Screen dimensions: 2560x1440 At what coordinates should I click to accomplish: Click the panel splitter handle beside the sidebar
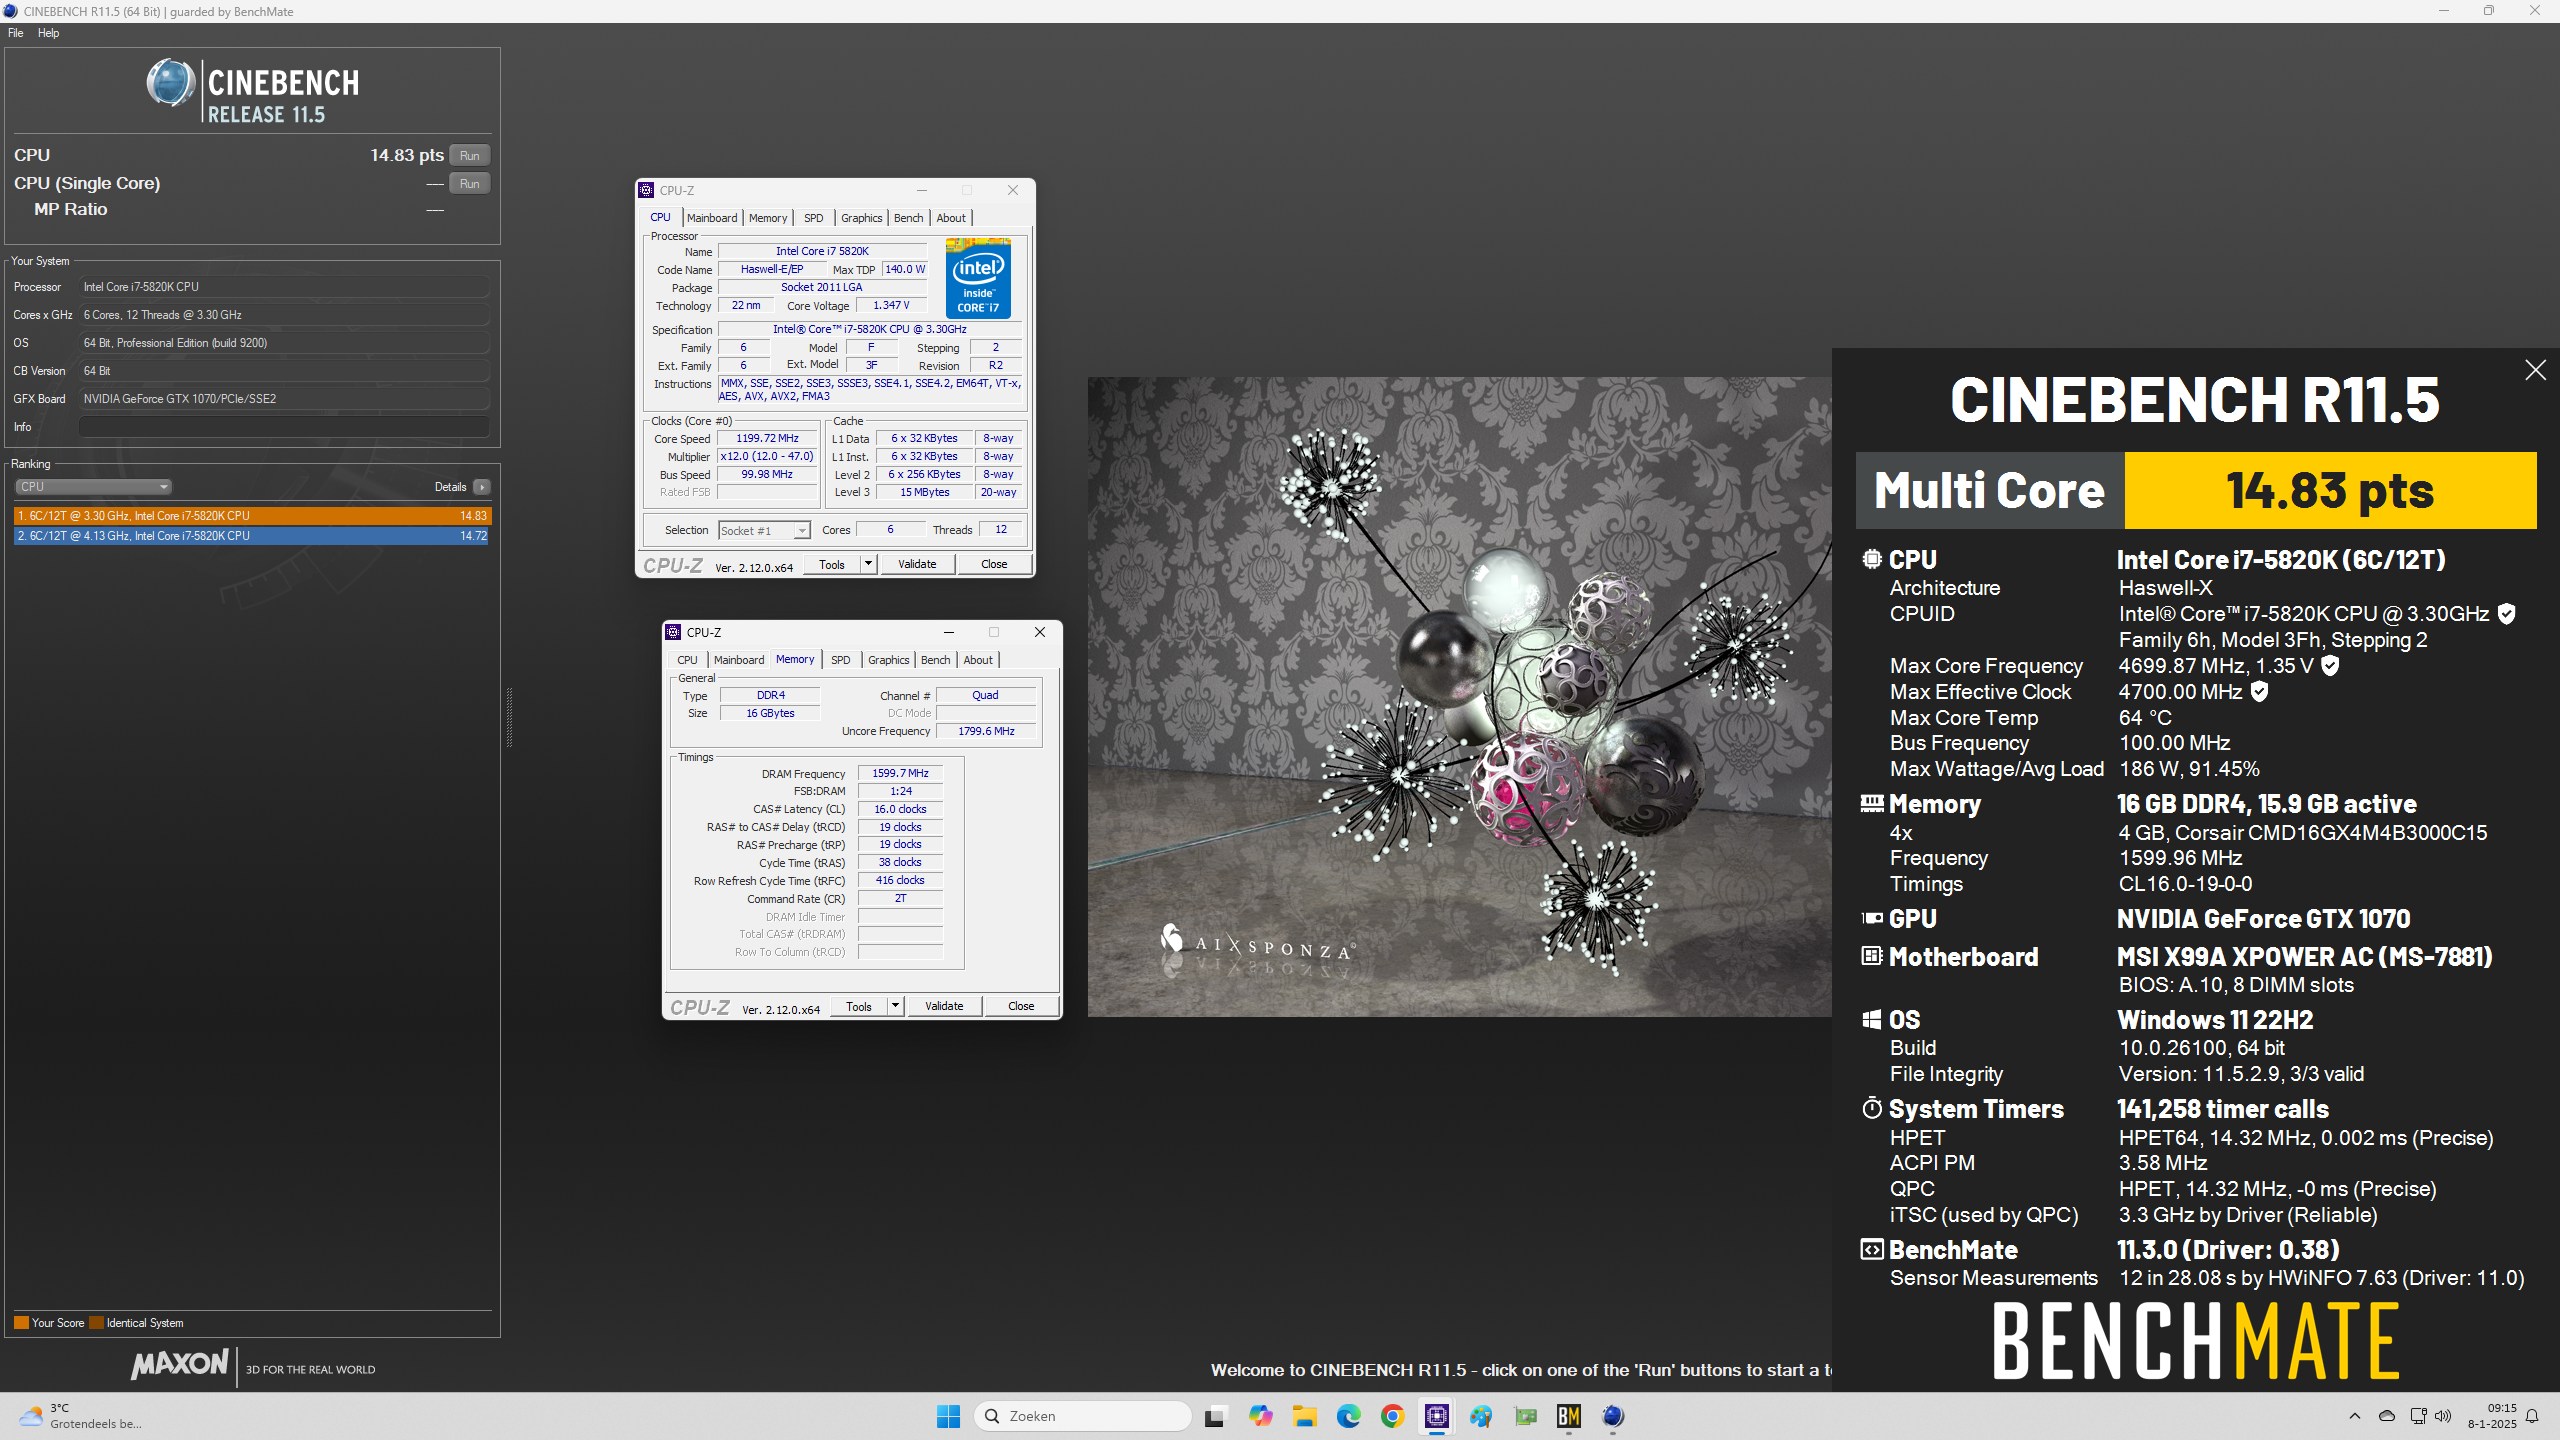tap(509, 717)
